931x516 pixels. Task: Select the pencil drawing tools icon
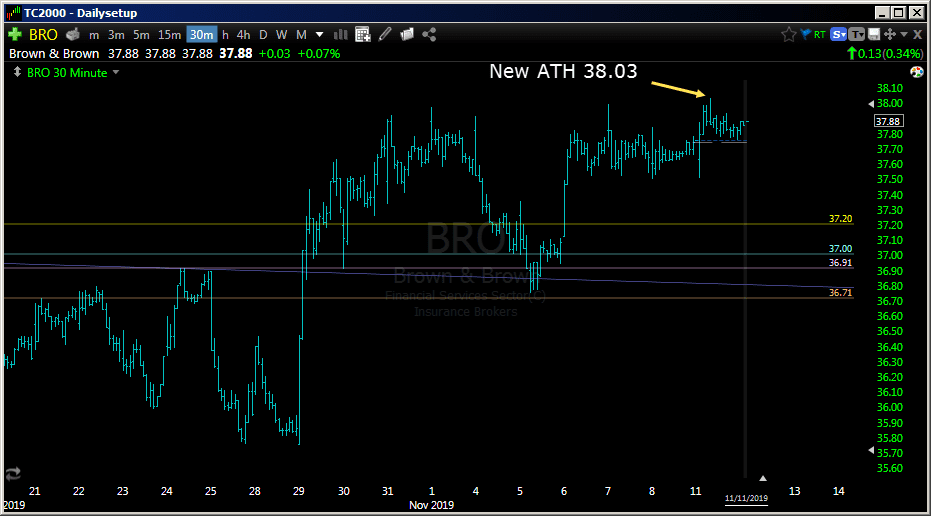(x=385, y=34)
